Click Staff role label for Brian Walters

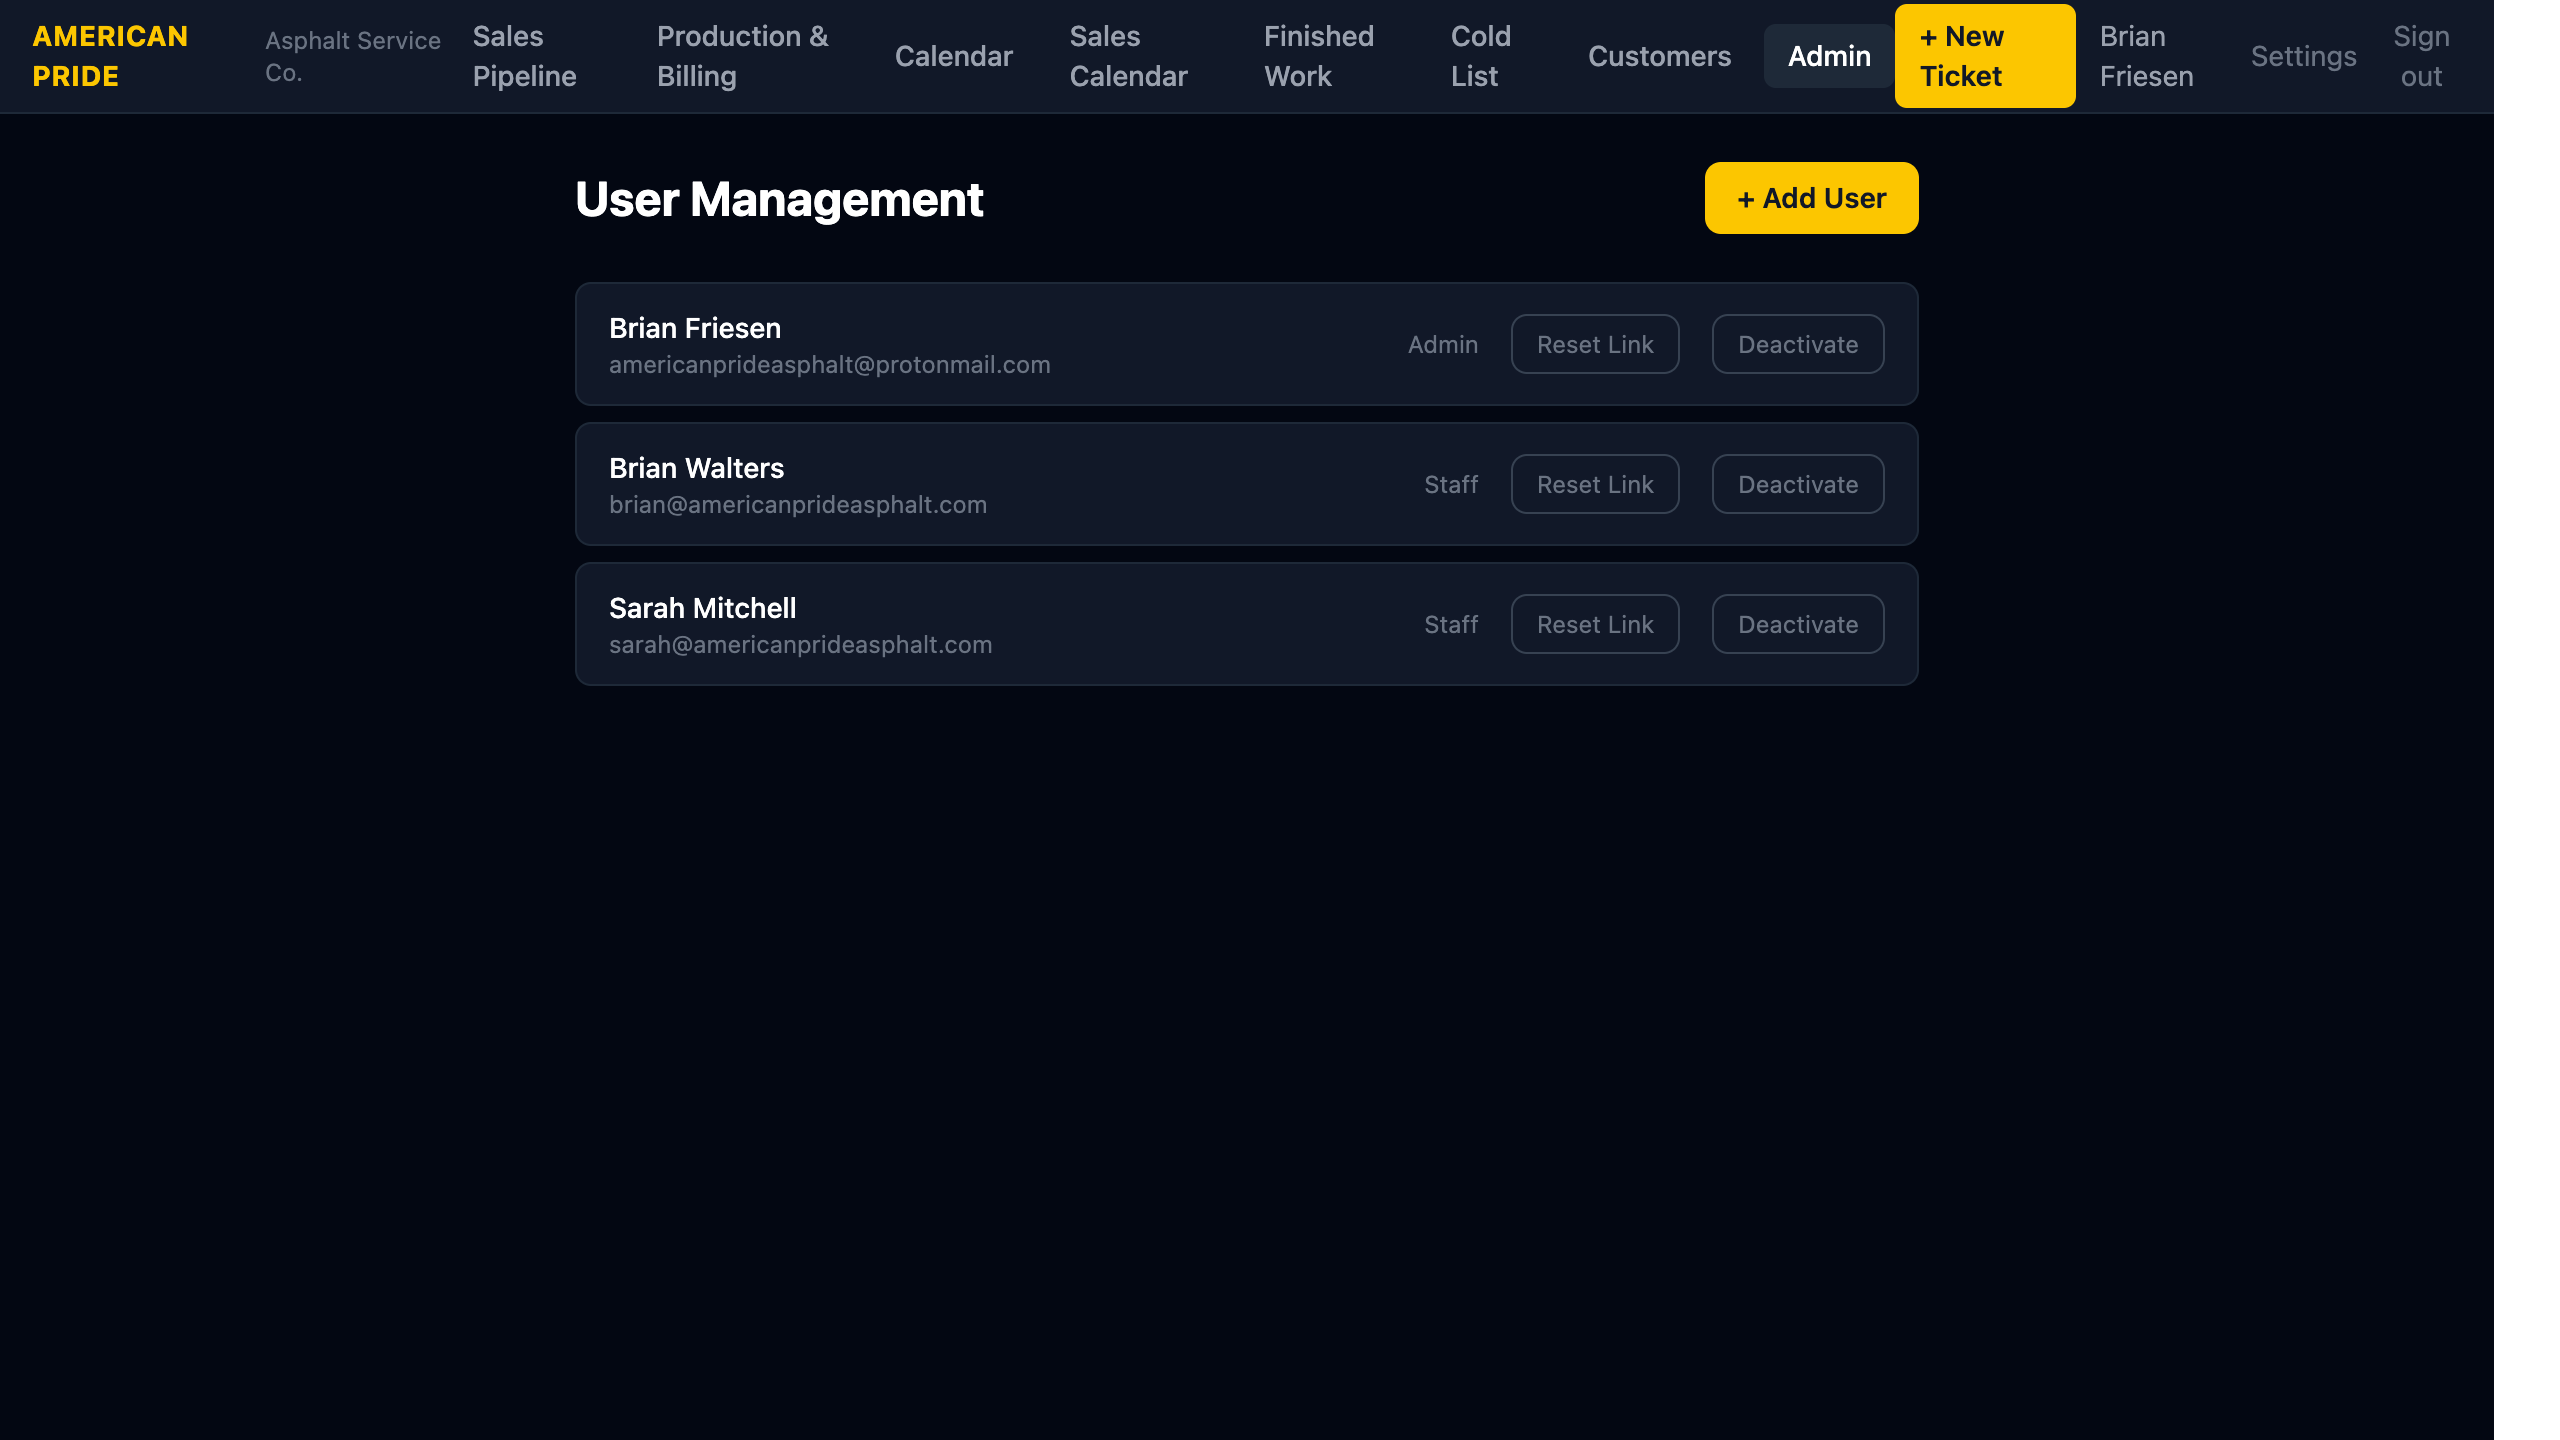tap(1451, 484)
